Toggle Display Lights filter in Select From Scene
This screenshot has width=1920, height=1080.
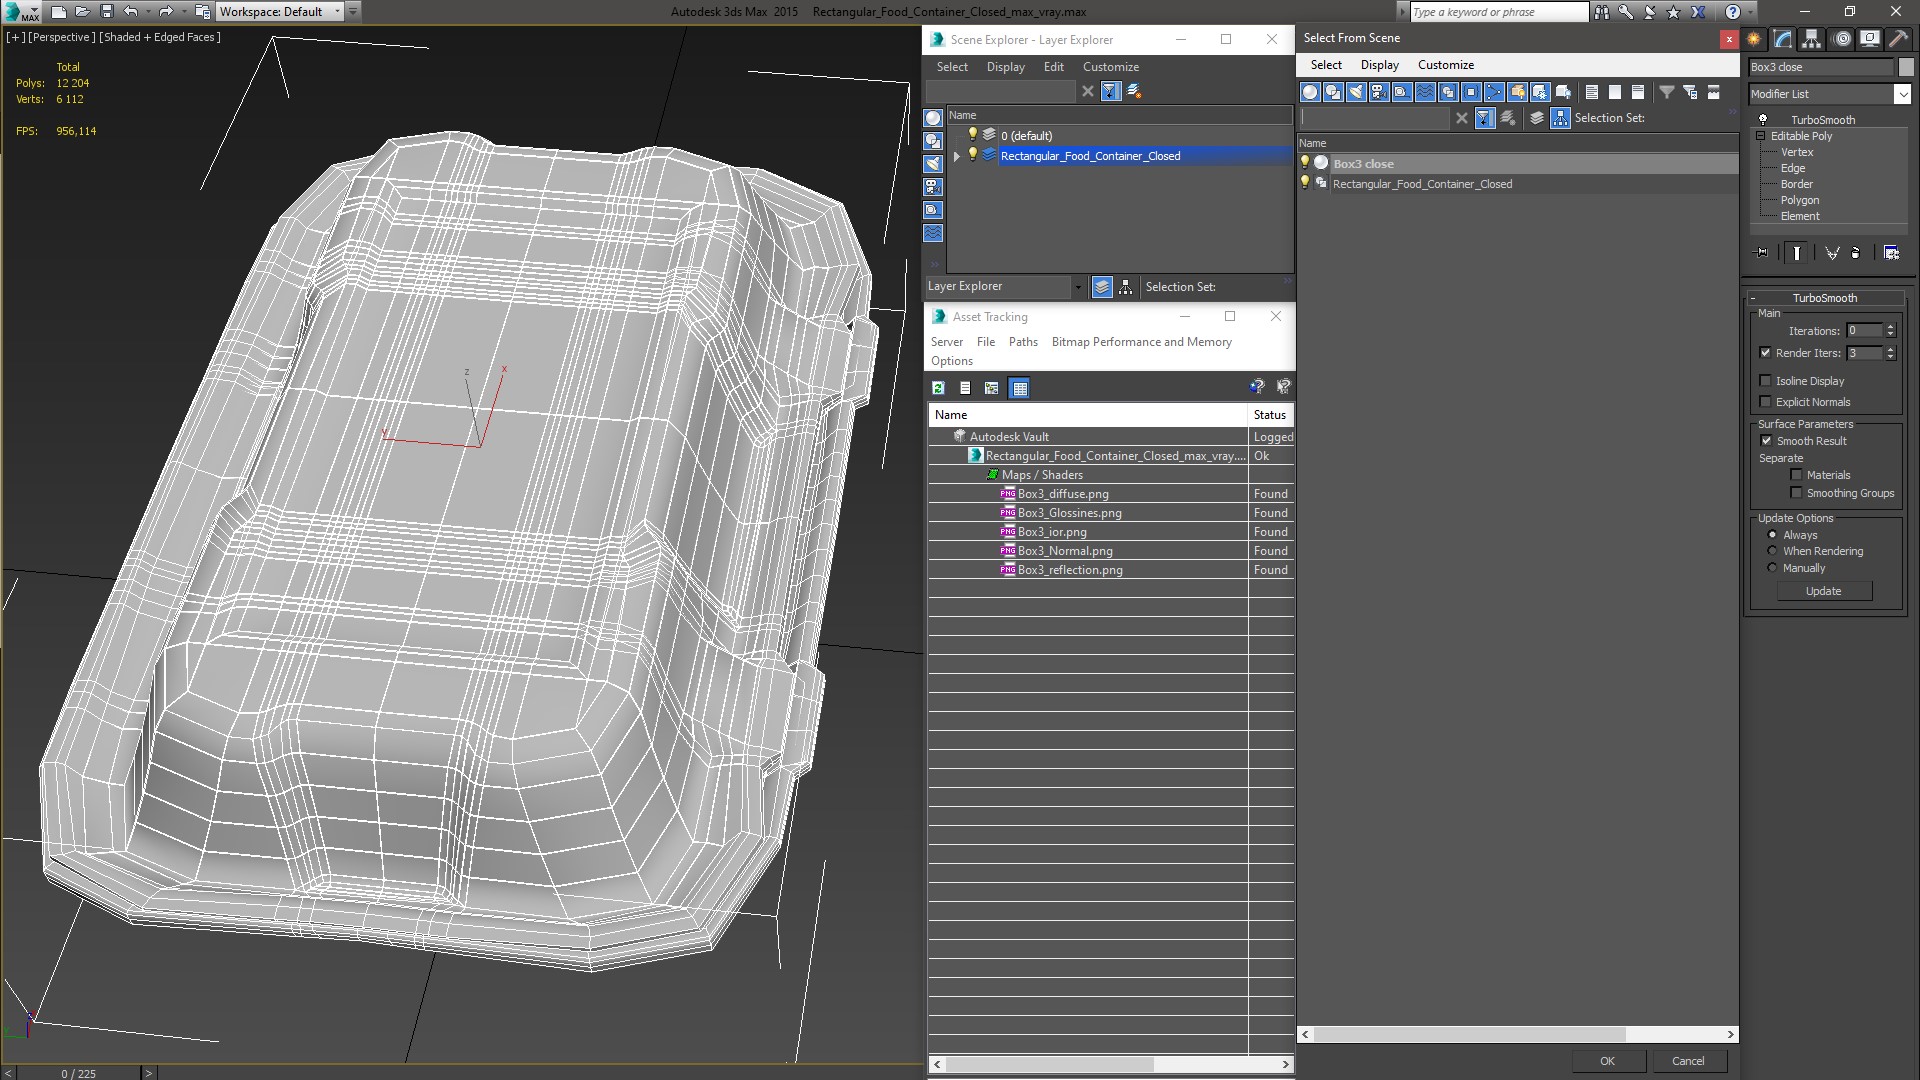1356,92
